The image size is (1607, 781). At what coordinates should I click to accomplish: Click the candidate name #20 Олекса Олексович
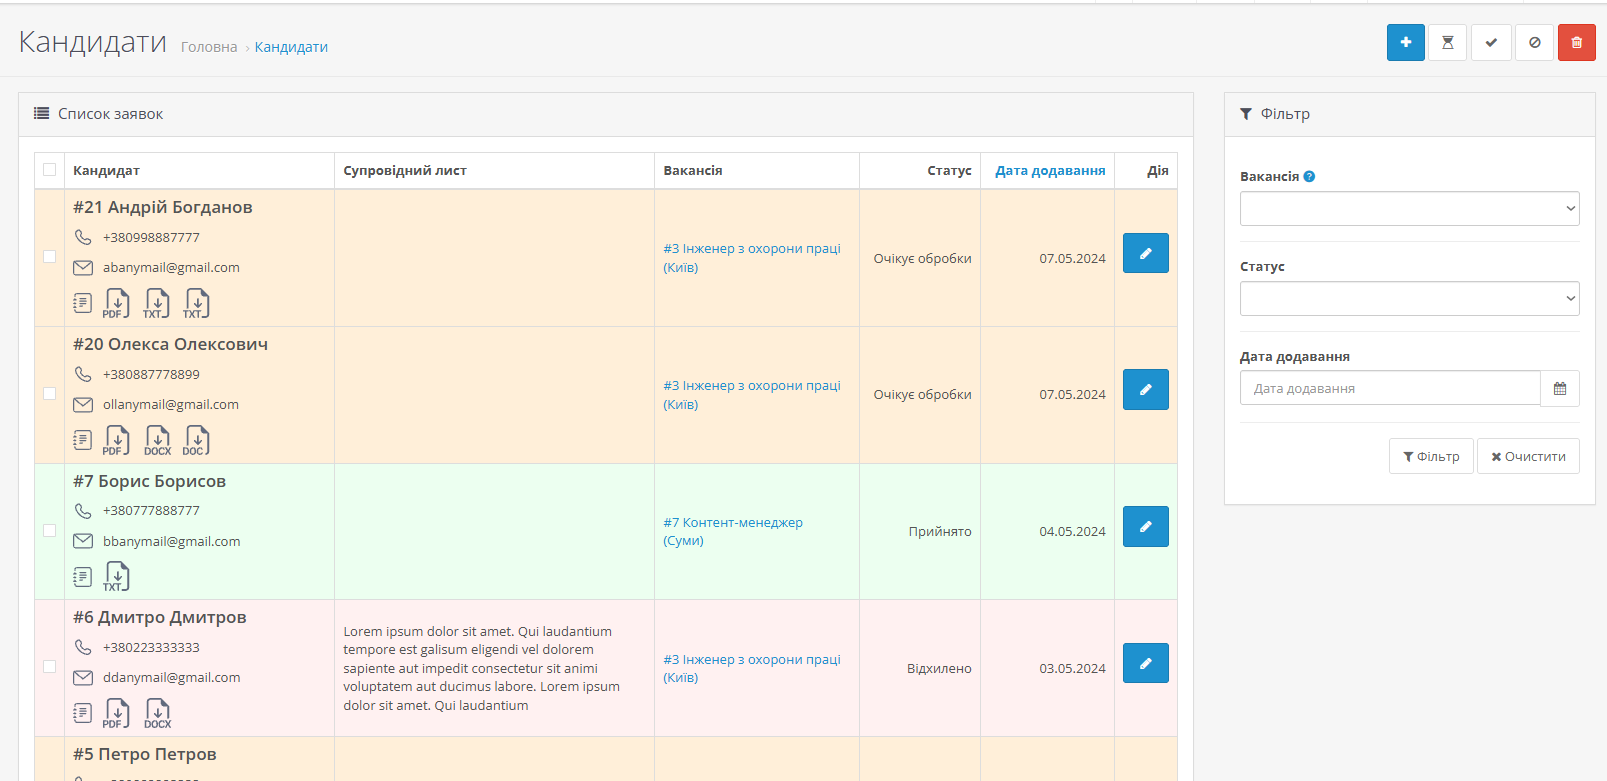[170, 344]
